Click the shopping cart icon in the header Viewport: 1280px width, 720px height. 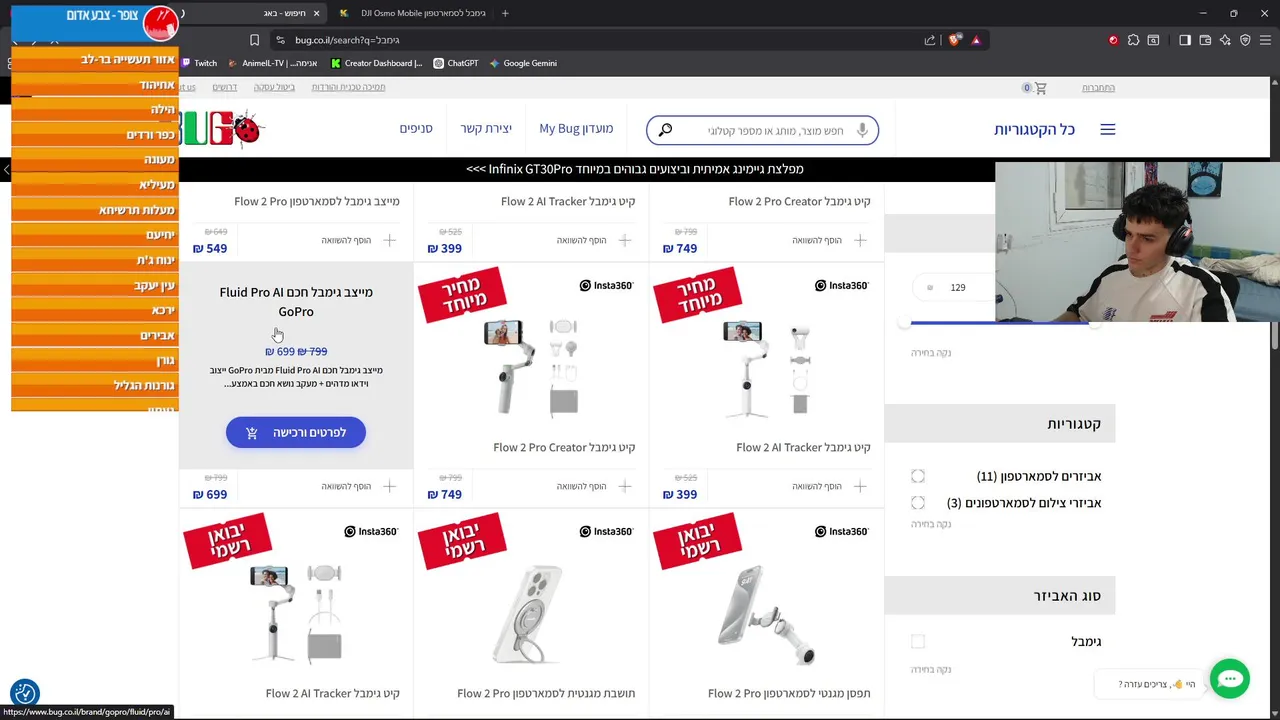(x=1040, y=88)
